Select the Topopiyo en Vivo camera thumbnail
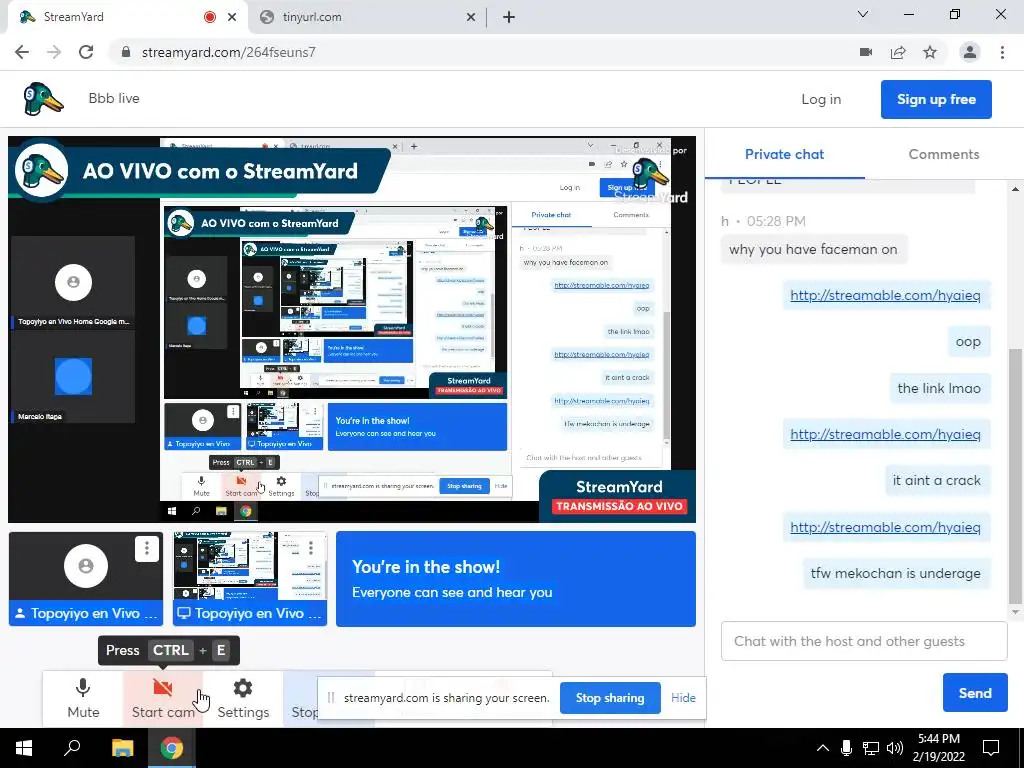Screen dimensions: 1024x768 click(x=86, y=579)
